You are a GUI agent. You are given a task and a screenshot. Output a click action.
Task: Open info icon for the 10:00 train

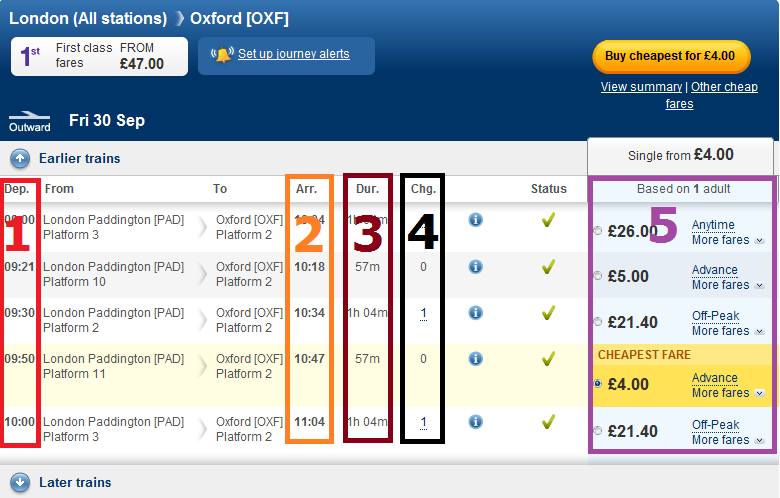point(476,422)
